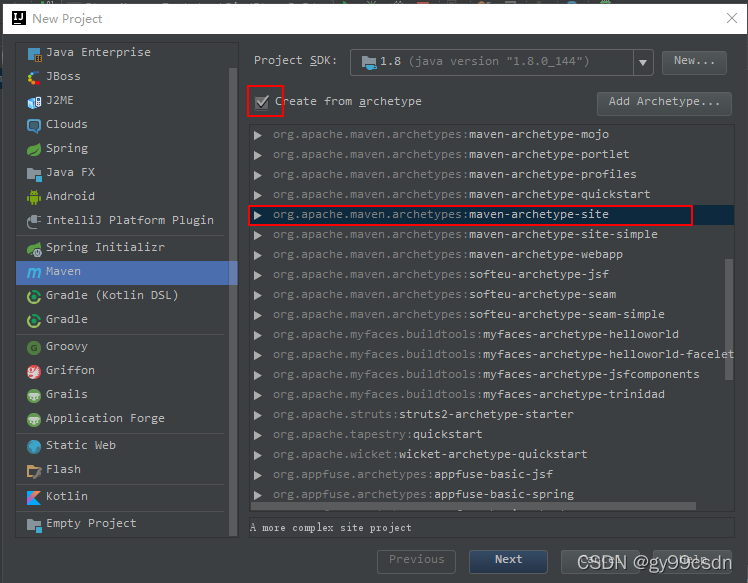Image resolution: width=748 pixels, height=583 pixels.
Task: Expand maven-archetype-webapp arrow
Action: click(258, 255)
